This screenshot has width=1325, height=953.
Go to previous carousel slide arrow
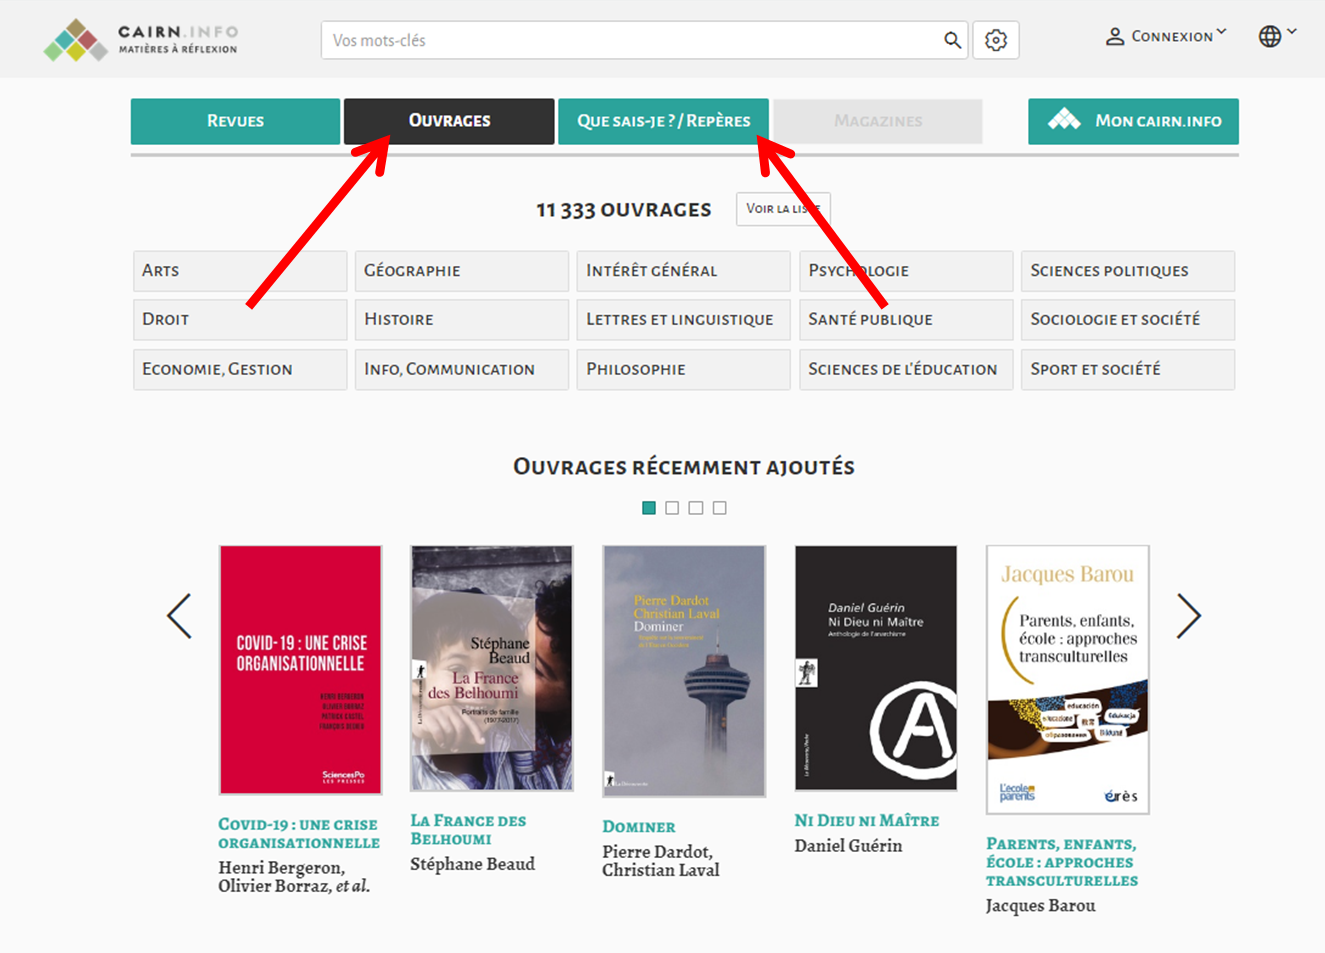point(179,616)
